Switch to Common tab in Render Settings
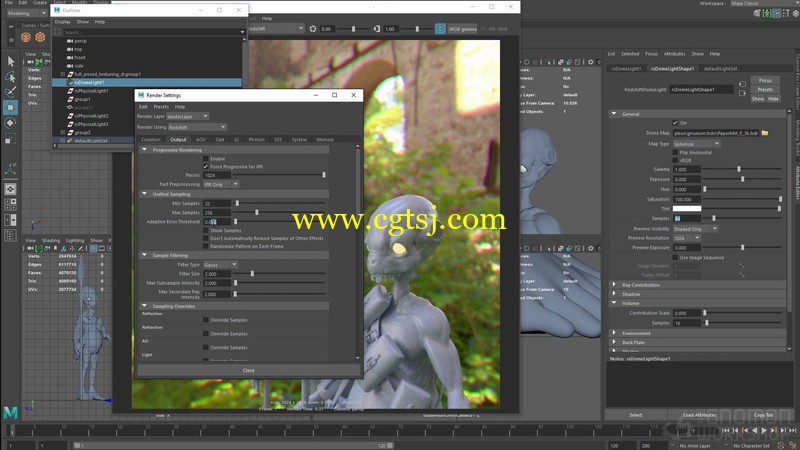Viewport: 800px width, 450px height. pyautogui.click(x=151, y=140)
